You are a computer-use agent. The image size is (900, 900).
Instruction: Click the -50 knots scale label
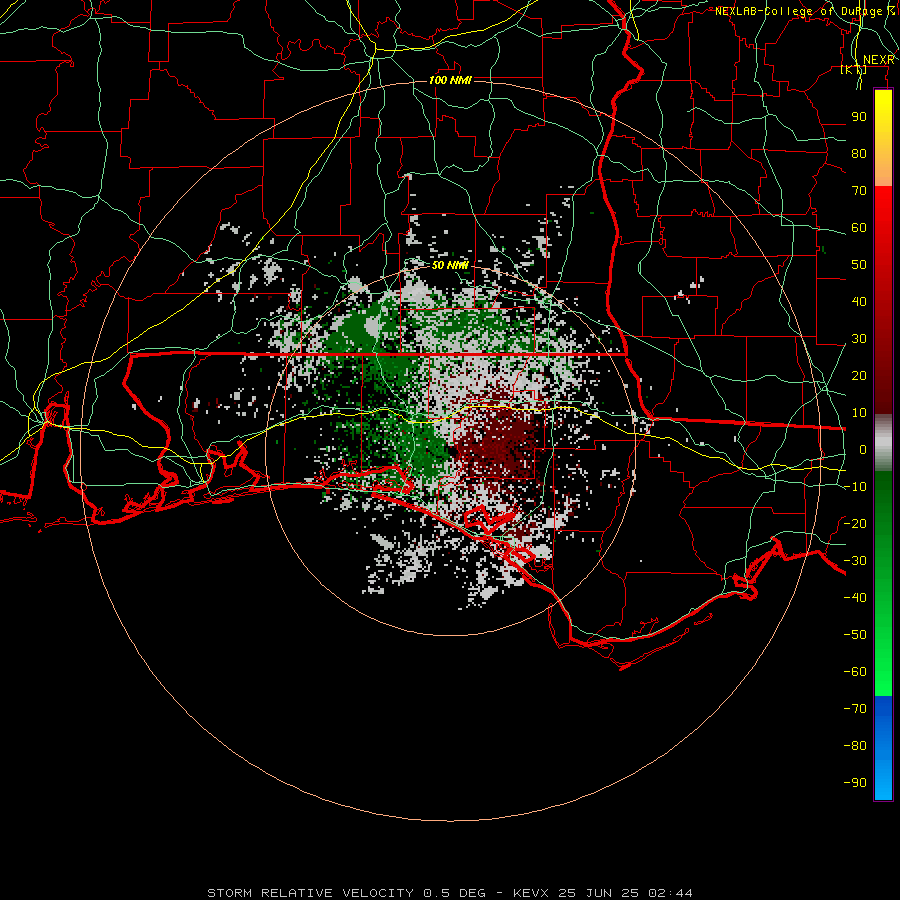click(855, 635)
